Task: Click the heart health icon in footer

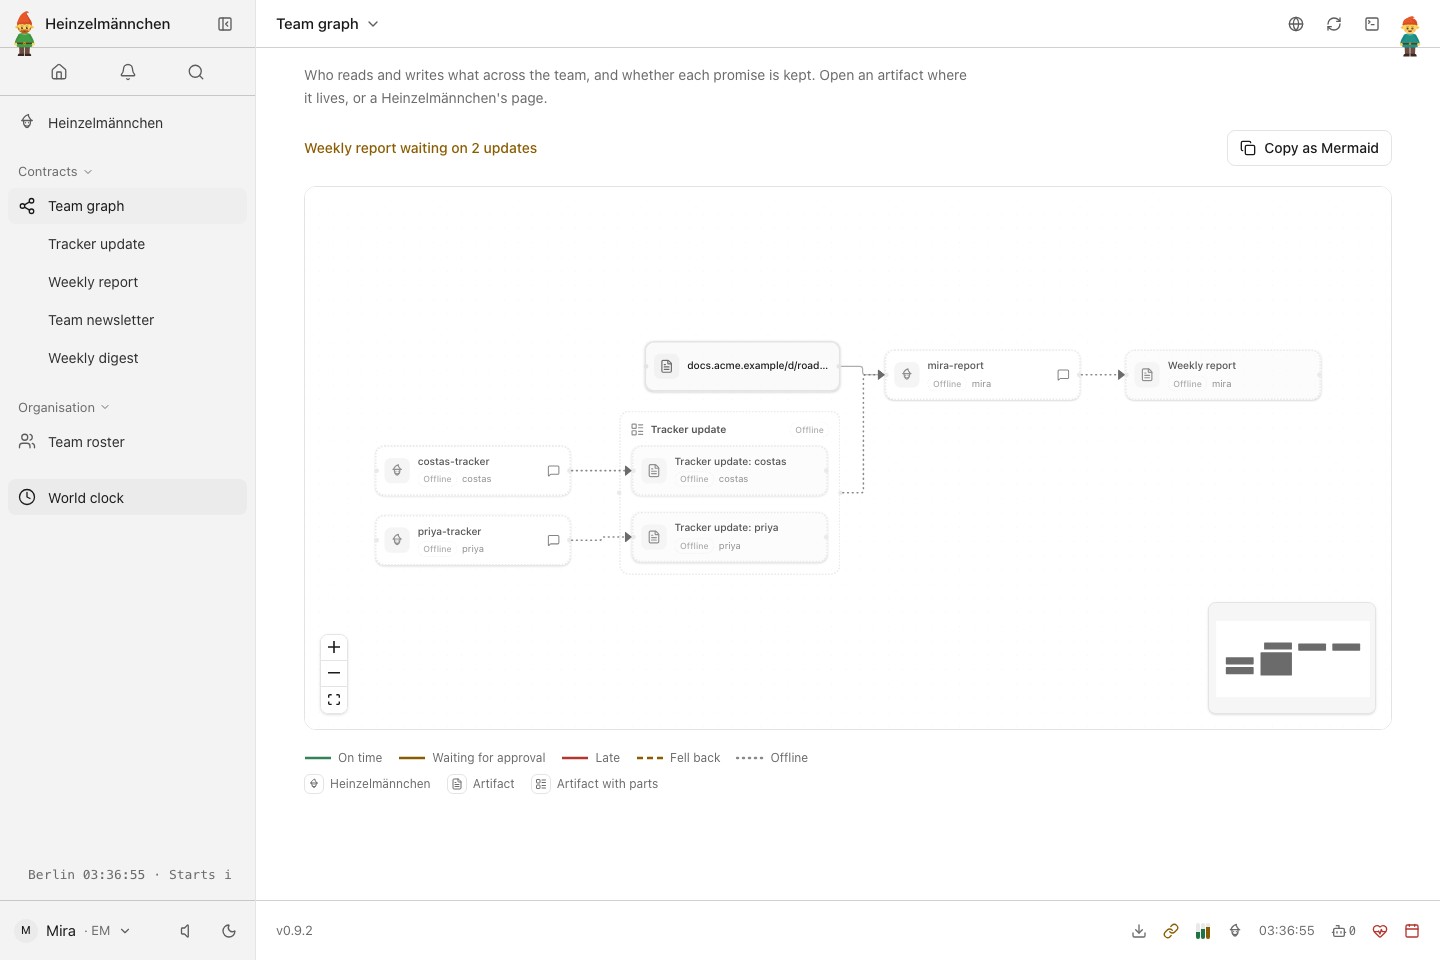Action: [x=1380, y=931]
